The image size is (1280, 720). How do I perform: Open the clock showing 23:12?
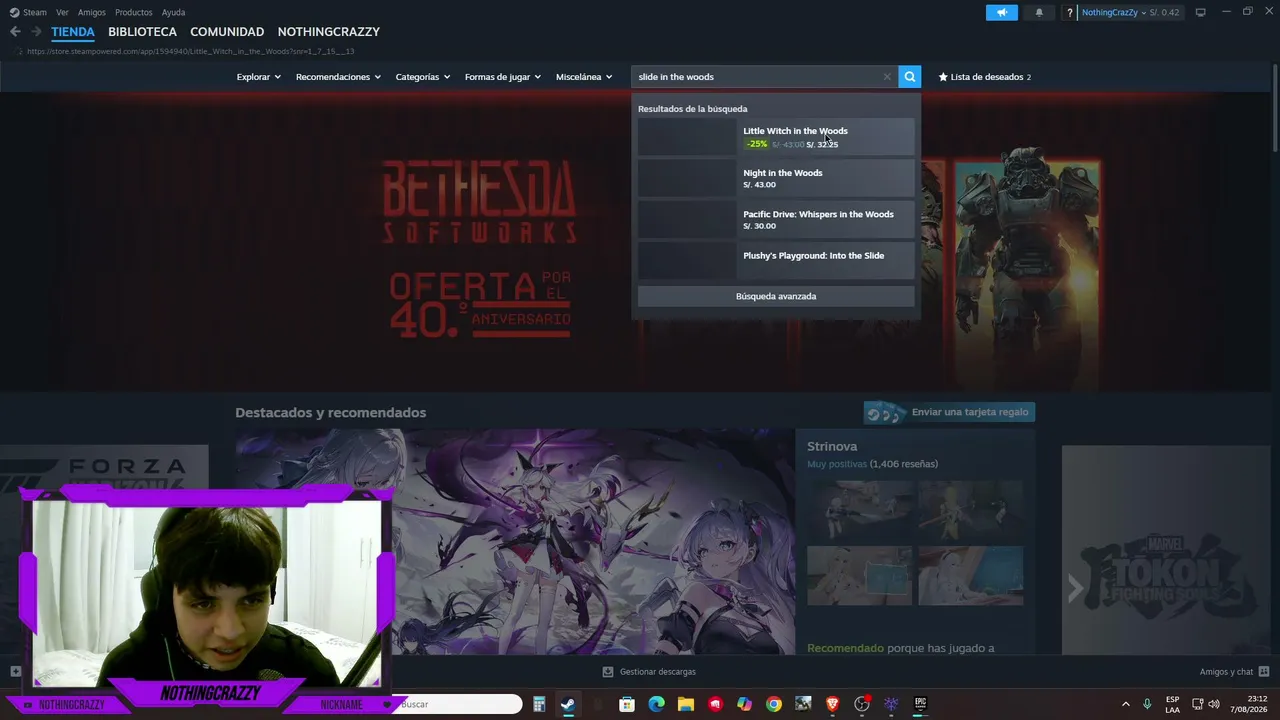click(x=1249, y=704)
